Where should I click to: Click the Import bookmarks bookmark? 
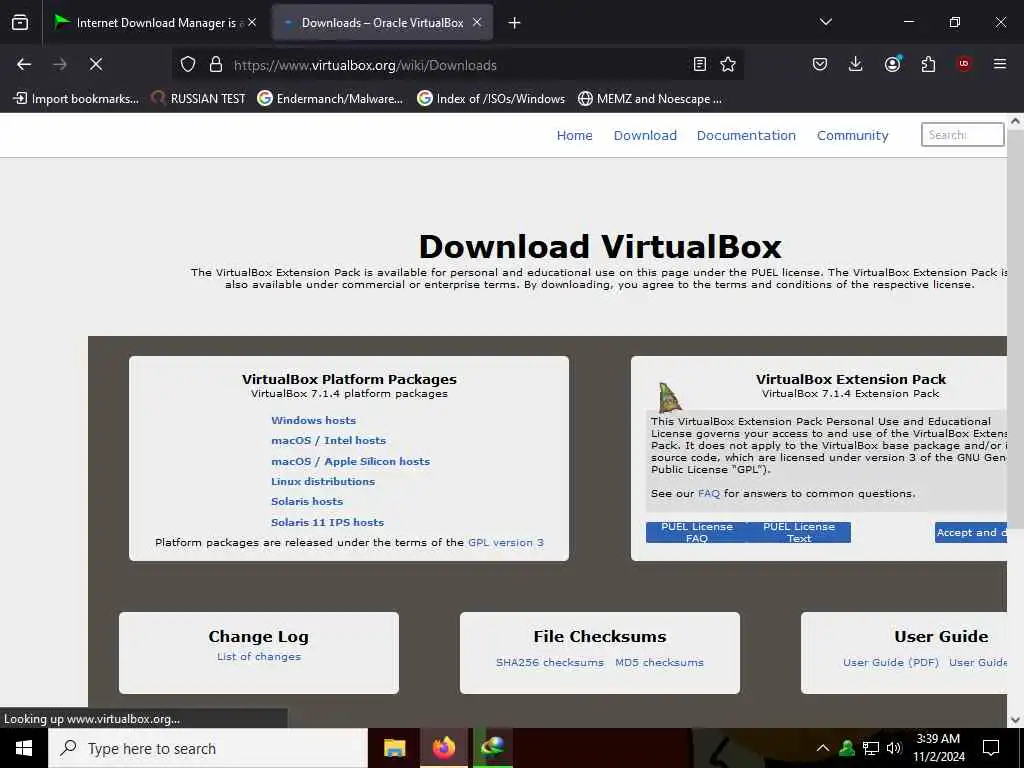point(76,99)
